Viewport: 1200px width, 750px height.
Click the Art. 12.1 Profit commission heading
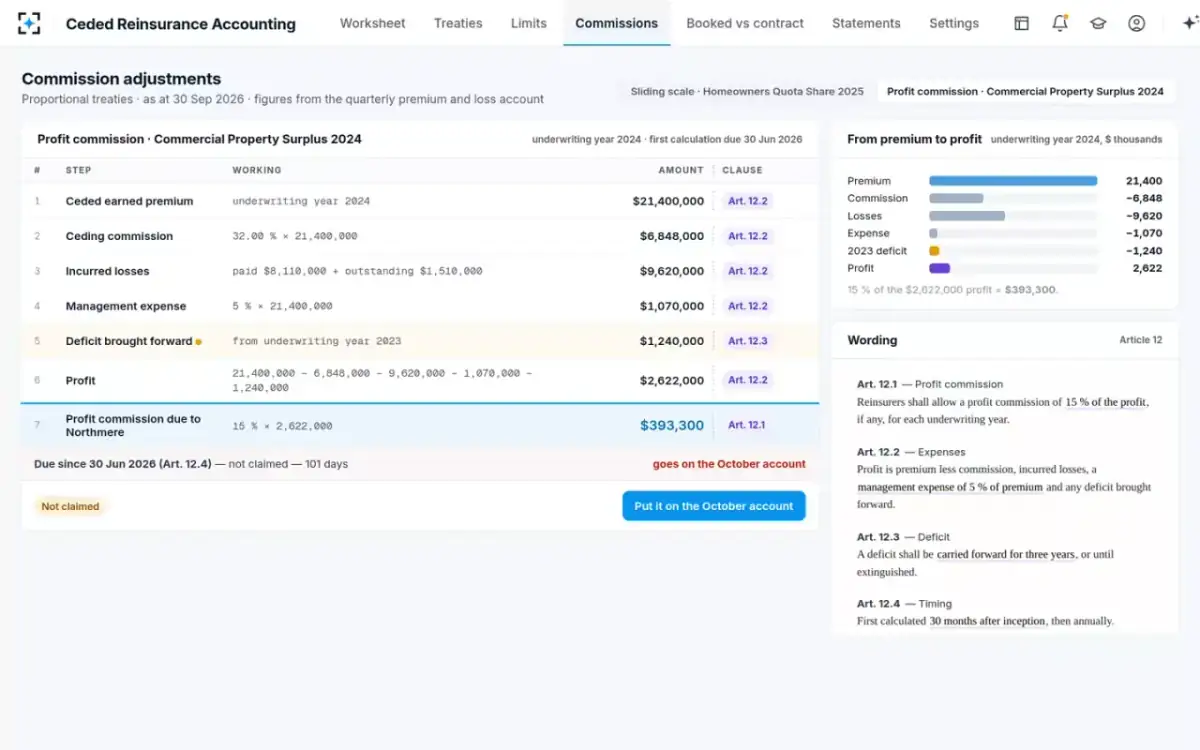930,384
